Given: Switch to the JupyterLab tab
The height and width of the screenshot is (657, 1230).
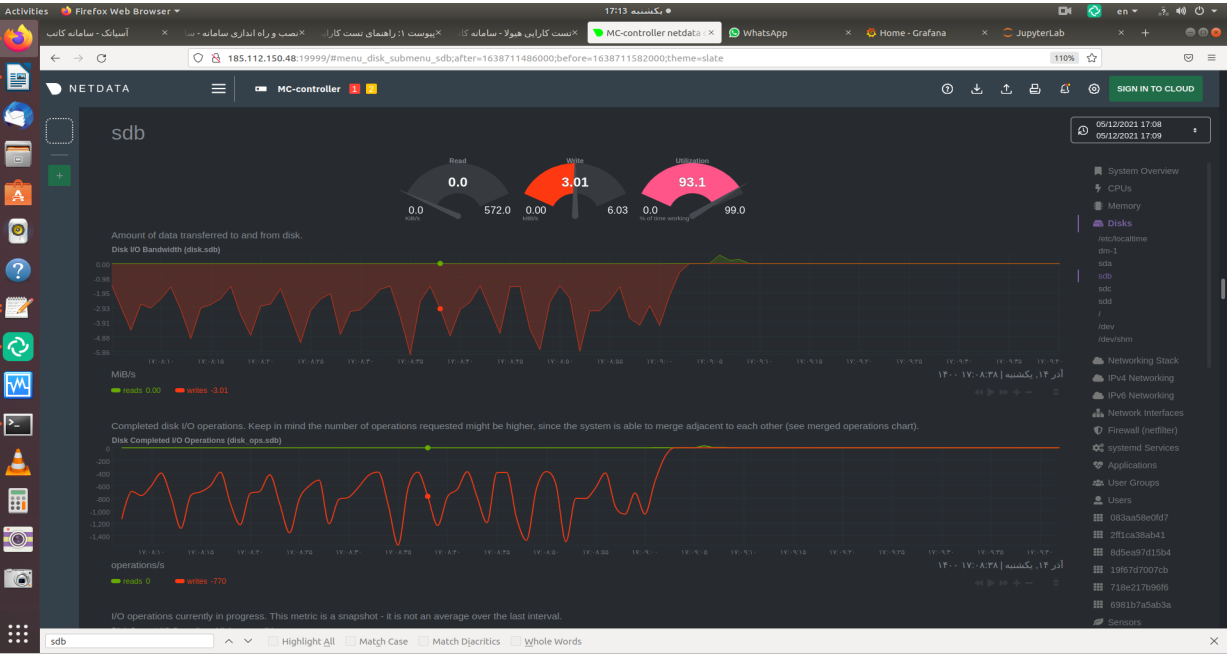Looking at the screenshot, I should point(1061,33).
